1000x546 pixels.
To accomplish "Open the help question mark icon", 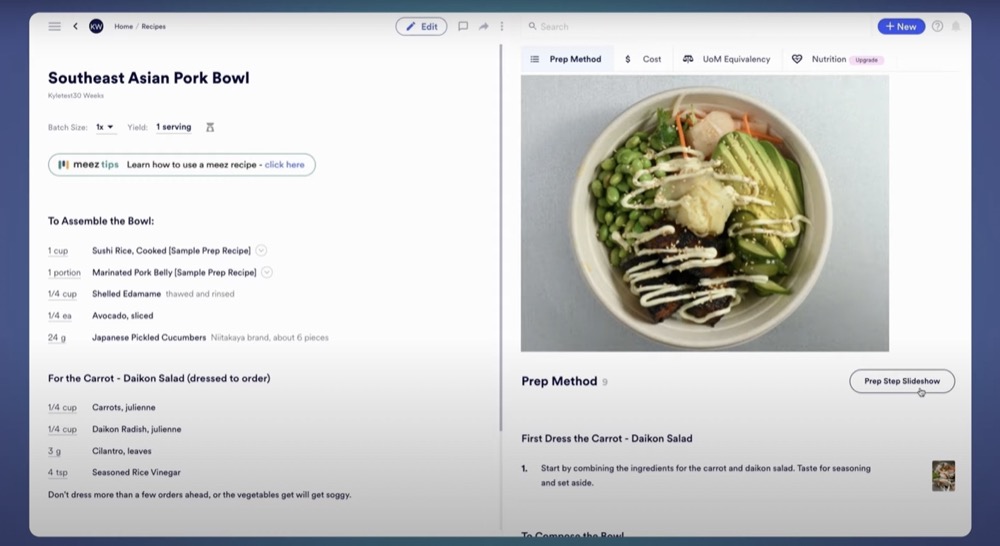I will pos(937,26).
